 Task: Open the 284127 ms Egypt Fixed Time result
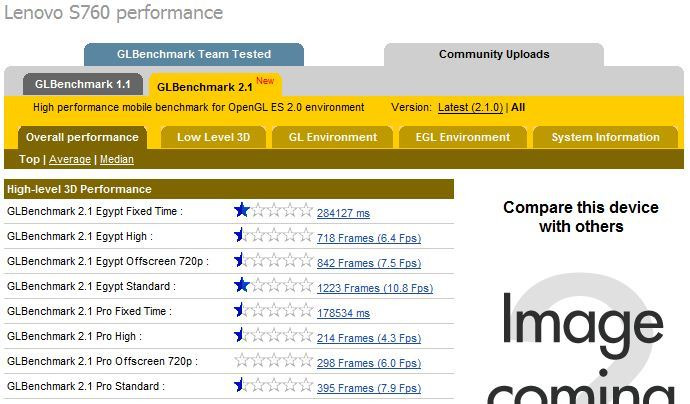[343, 213]
